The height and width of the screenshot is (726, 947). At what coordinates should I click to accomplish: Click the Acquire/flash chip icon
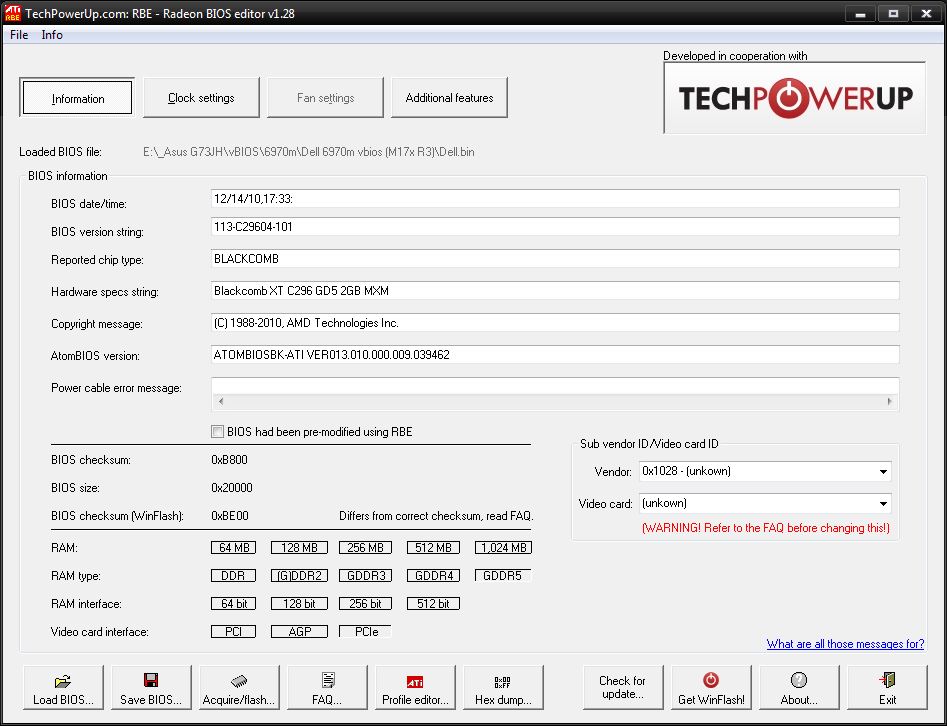tap(239, 681)
